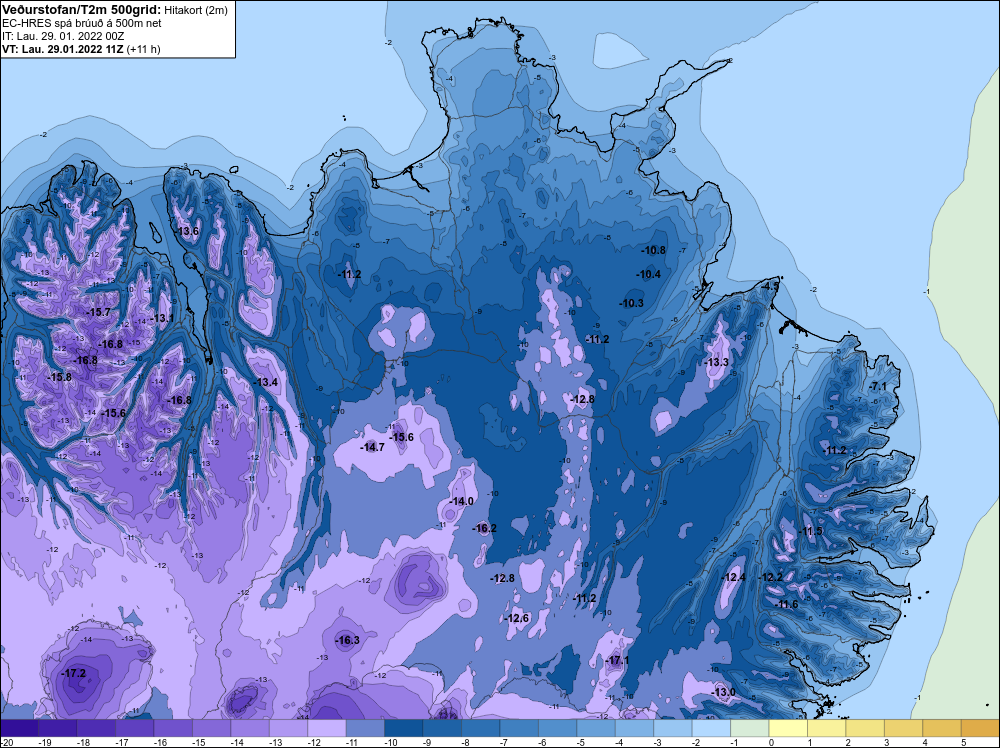Pick legend swatch between -17 and -16

(x=135, y=728)
